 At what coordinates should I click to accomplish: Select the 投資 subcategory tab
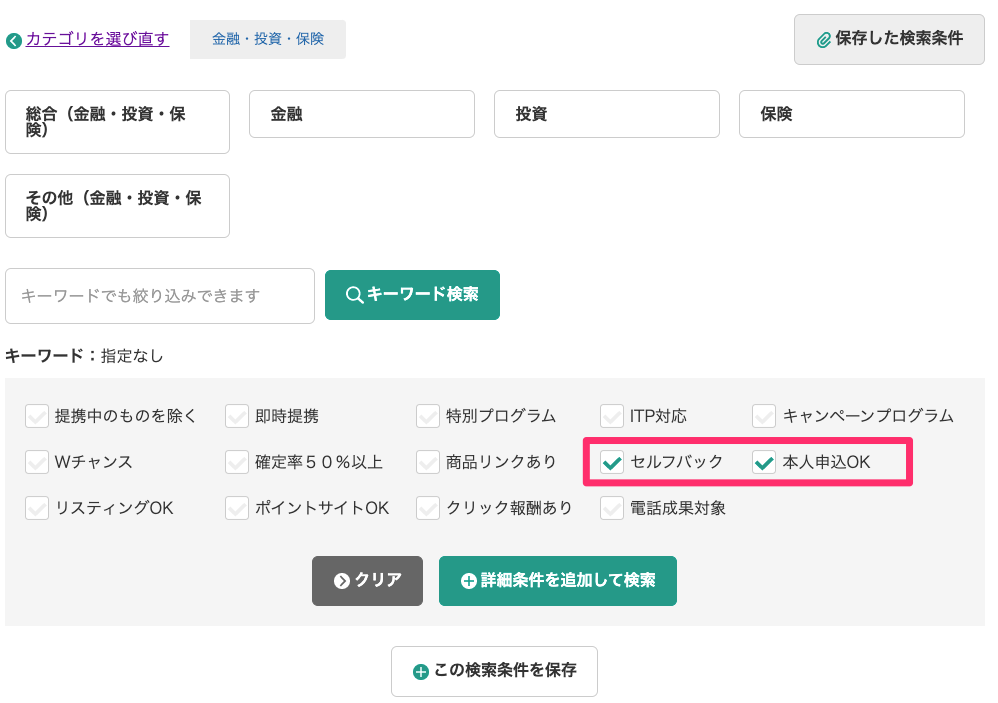pos(607,114)
